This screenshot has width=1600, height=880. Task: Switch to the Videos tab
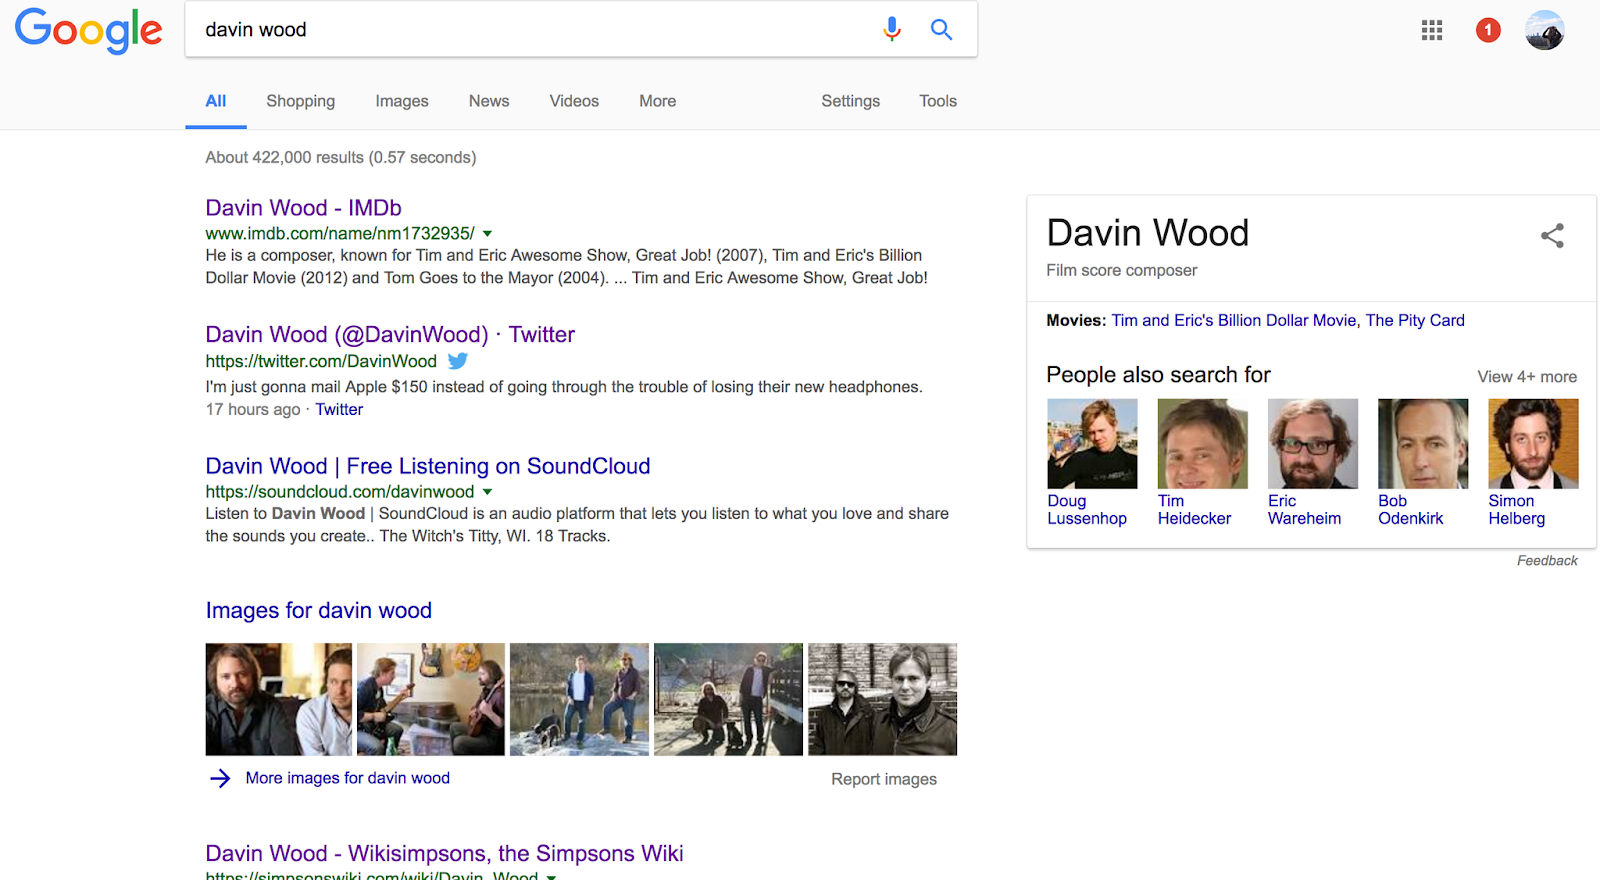click(x=574, y=101)
